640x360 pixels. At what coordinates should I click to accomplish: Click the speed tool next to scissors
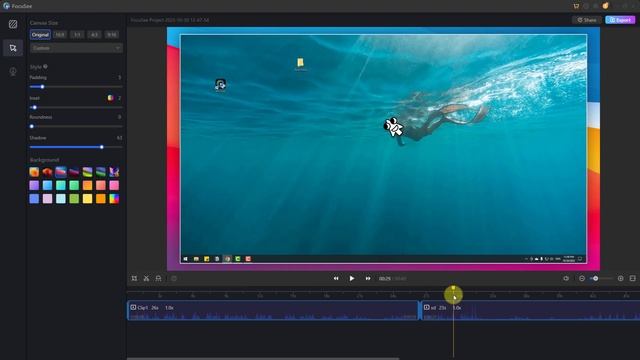[x=158, y=278]
